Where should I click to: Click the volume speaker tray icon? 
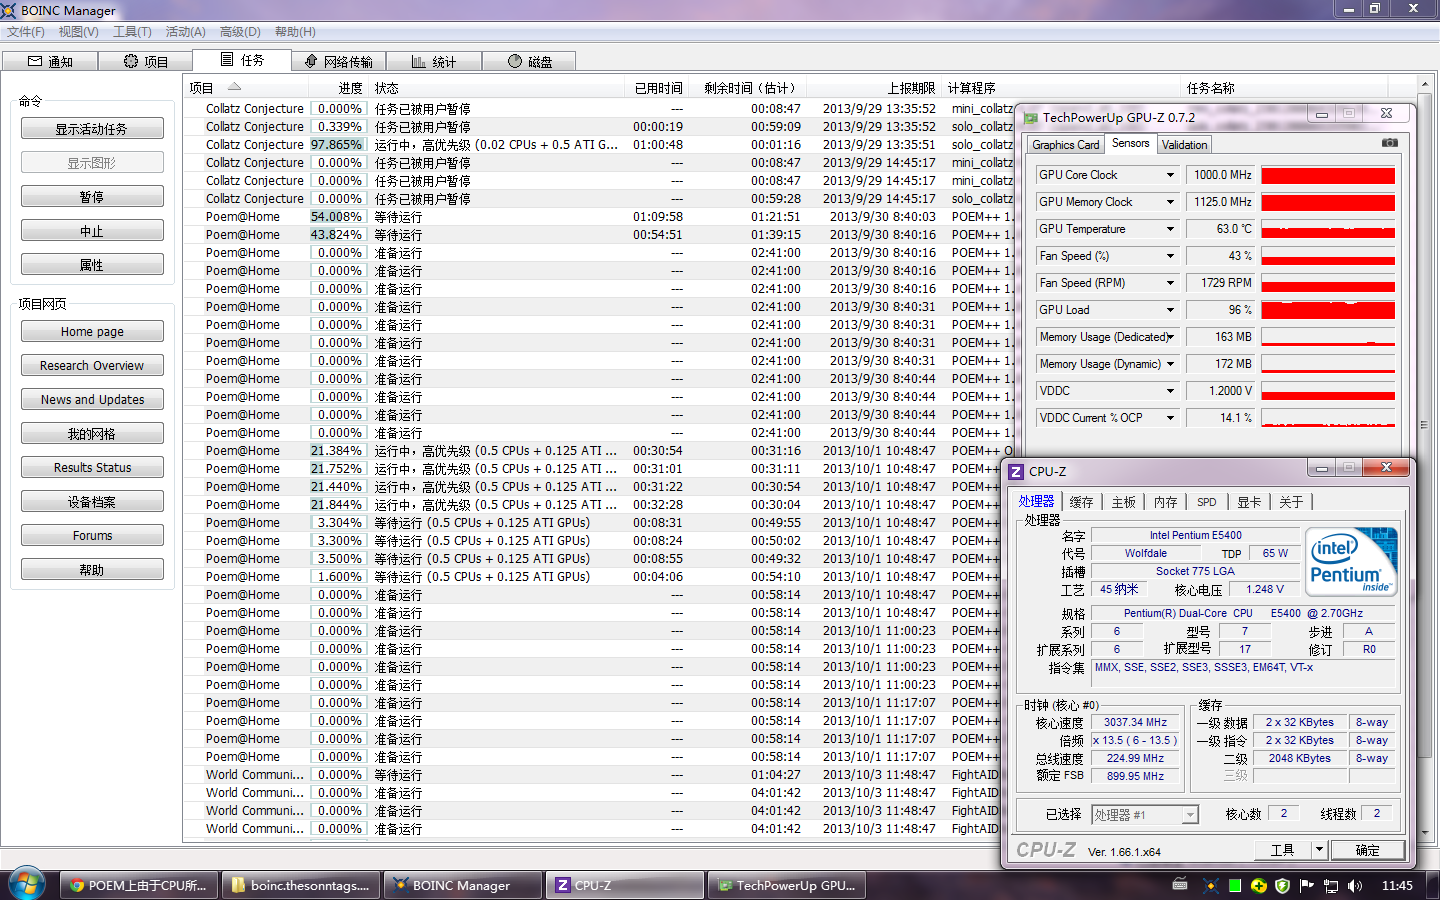click(1355, 885)
